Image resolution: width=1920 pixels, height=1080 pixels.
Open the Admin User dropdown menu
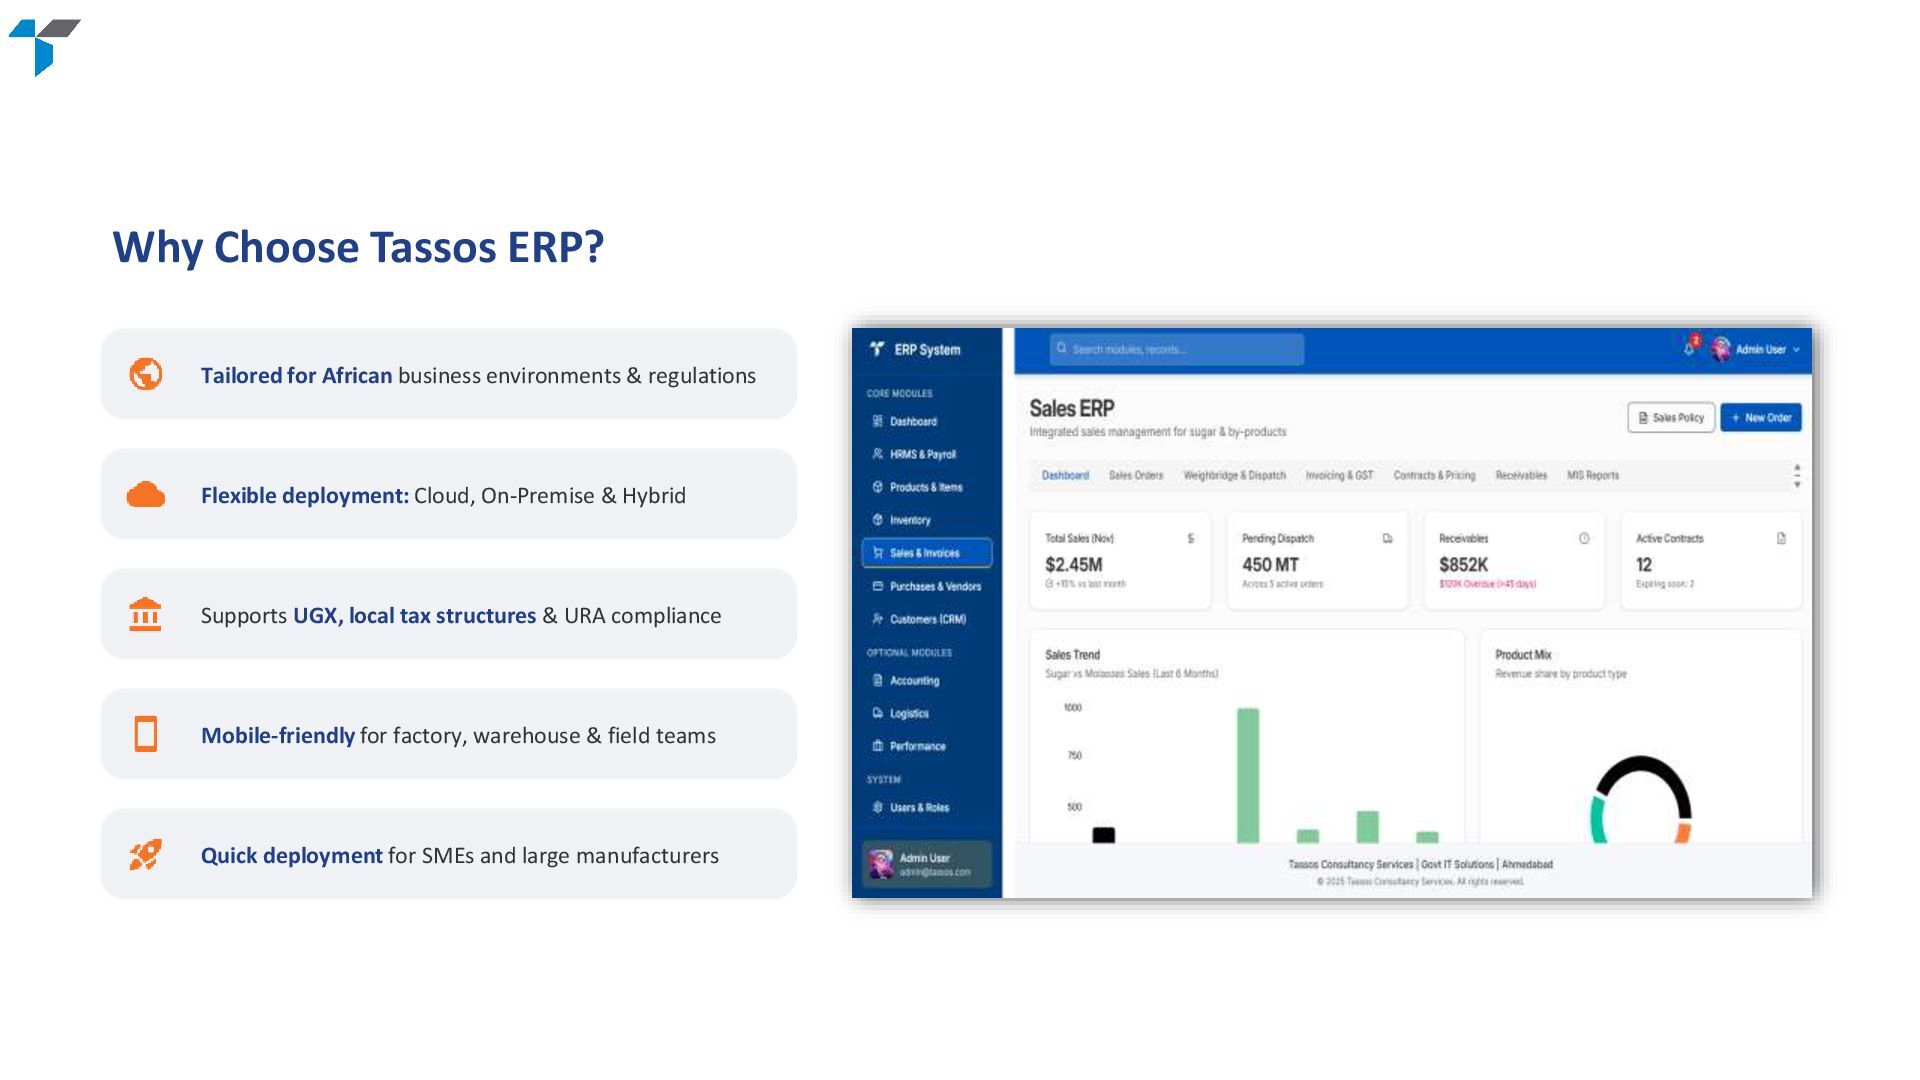1761,350
